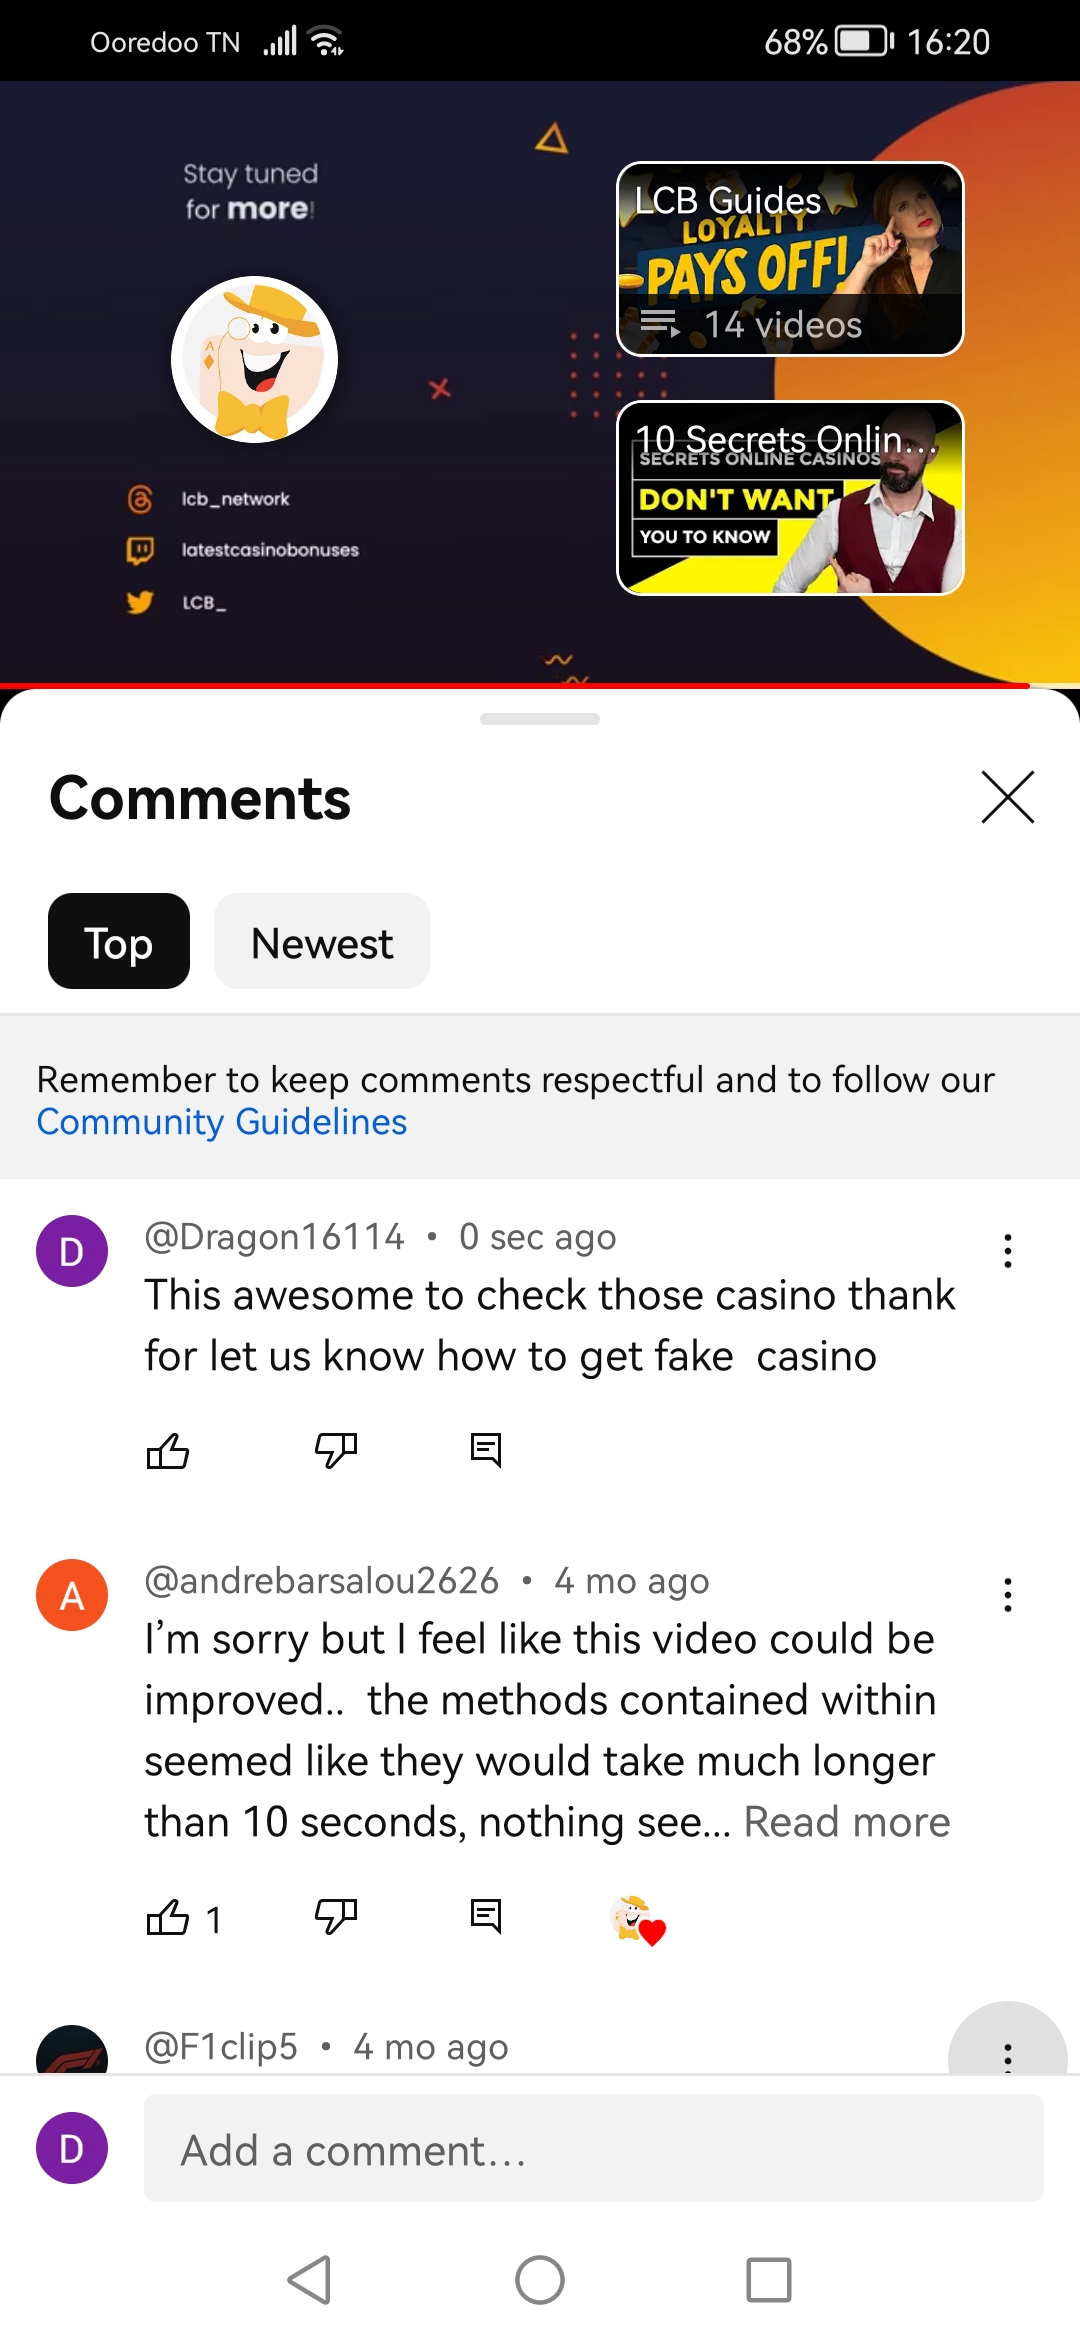Like the comment by @Dragon16114
This screenshot has width=1080, height=2340.
(x=168, y=1450)
